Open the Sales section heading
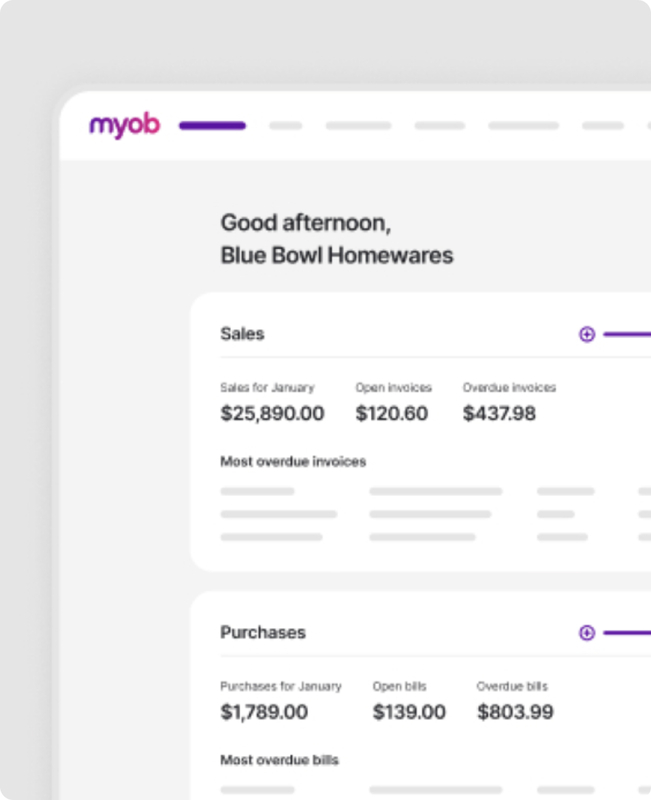Image resolution: width=651 pixels, height=800 pixels. click(x=241, y=334)
